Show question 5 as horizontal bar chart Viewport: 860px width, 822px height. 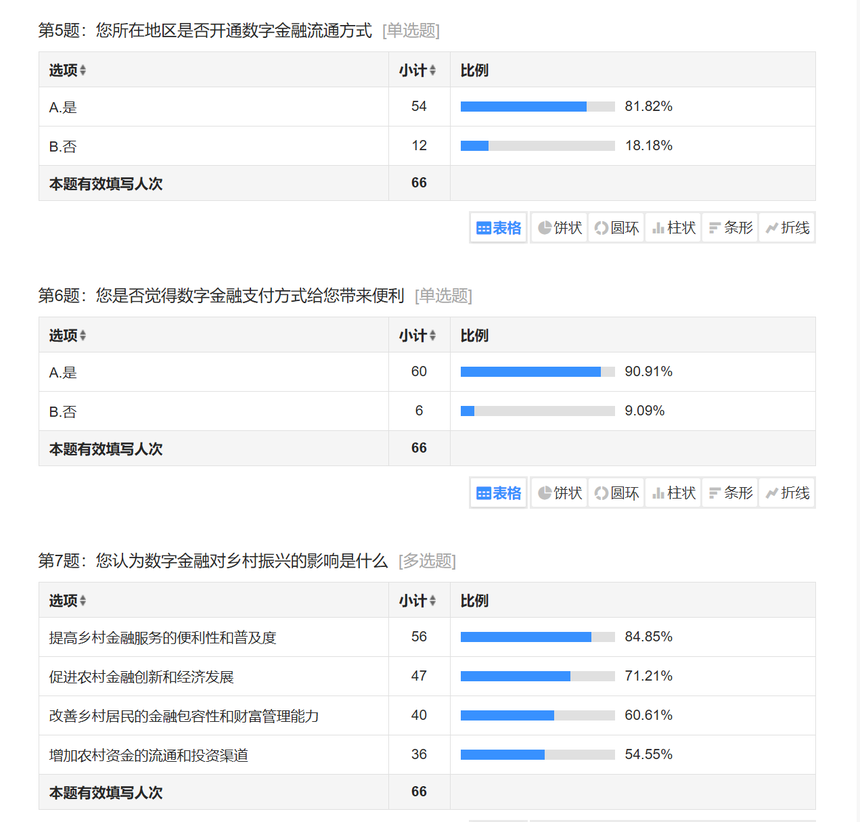[730, 228]
